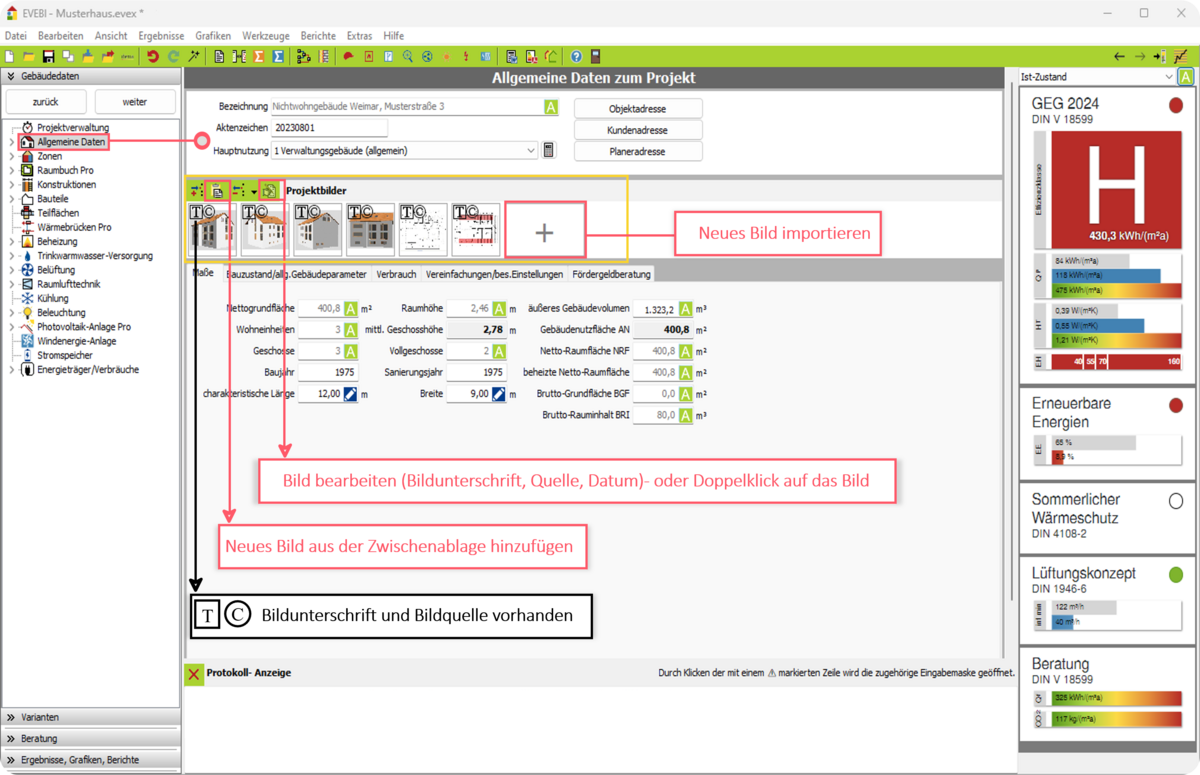Expand the Zonen tree node
Viewport: 1200px width, 775px height.
point(11,157)
